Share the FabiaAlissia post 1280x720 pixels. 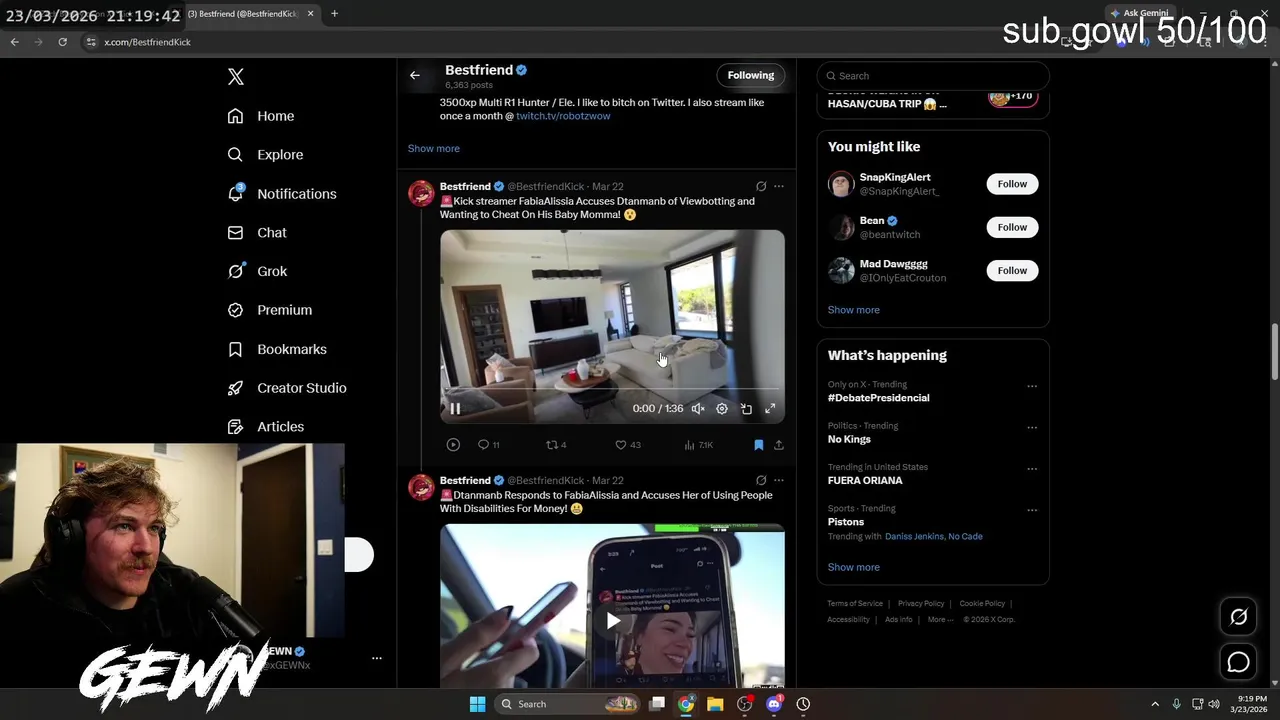(x=779, y=445)
